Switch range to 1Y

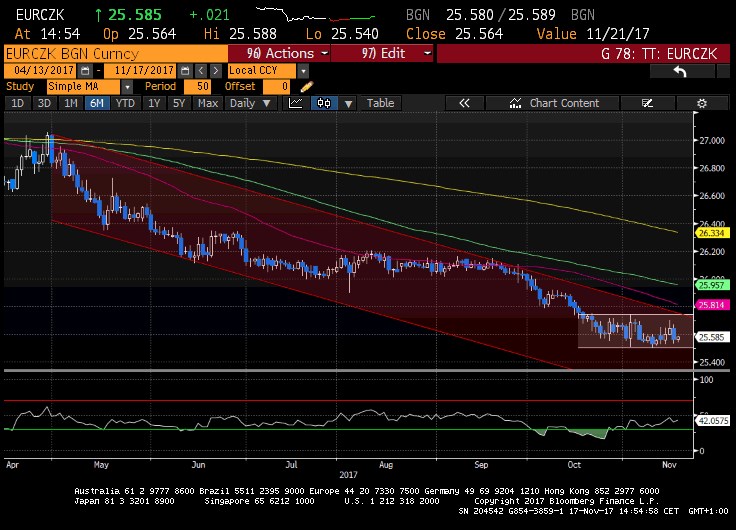tap(154, 103)
